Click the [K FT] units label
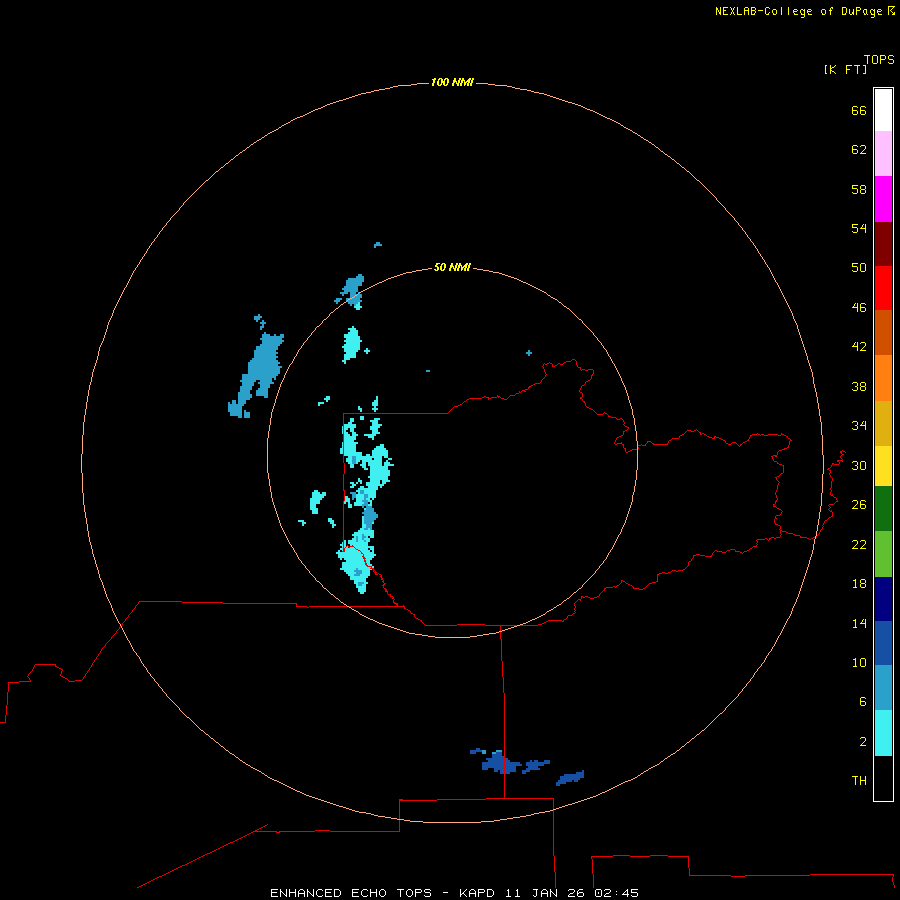 845,69
